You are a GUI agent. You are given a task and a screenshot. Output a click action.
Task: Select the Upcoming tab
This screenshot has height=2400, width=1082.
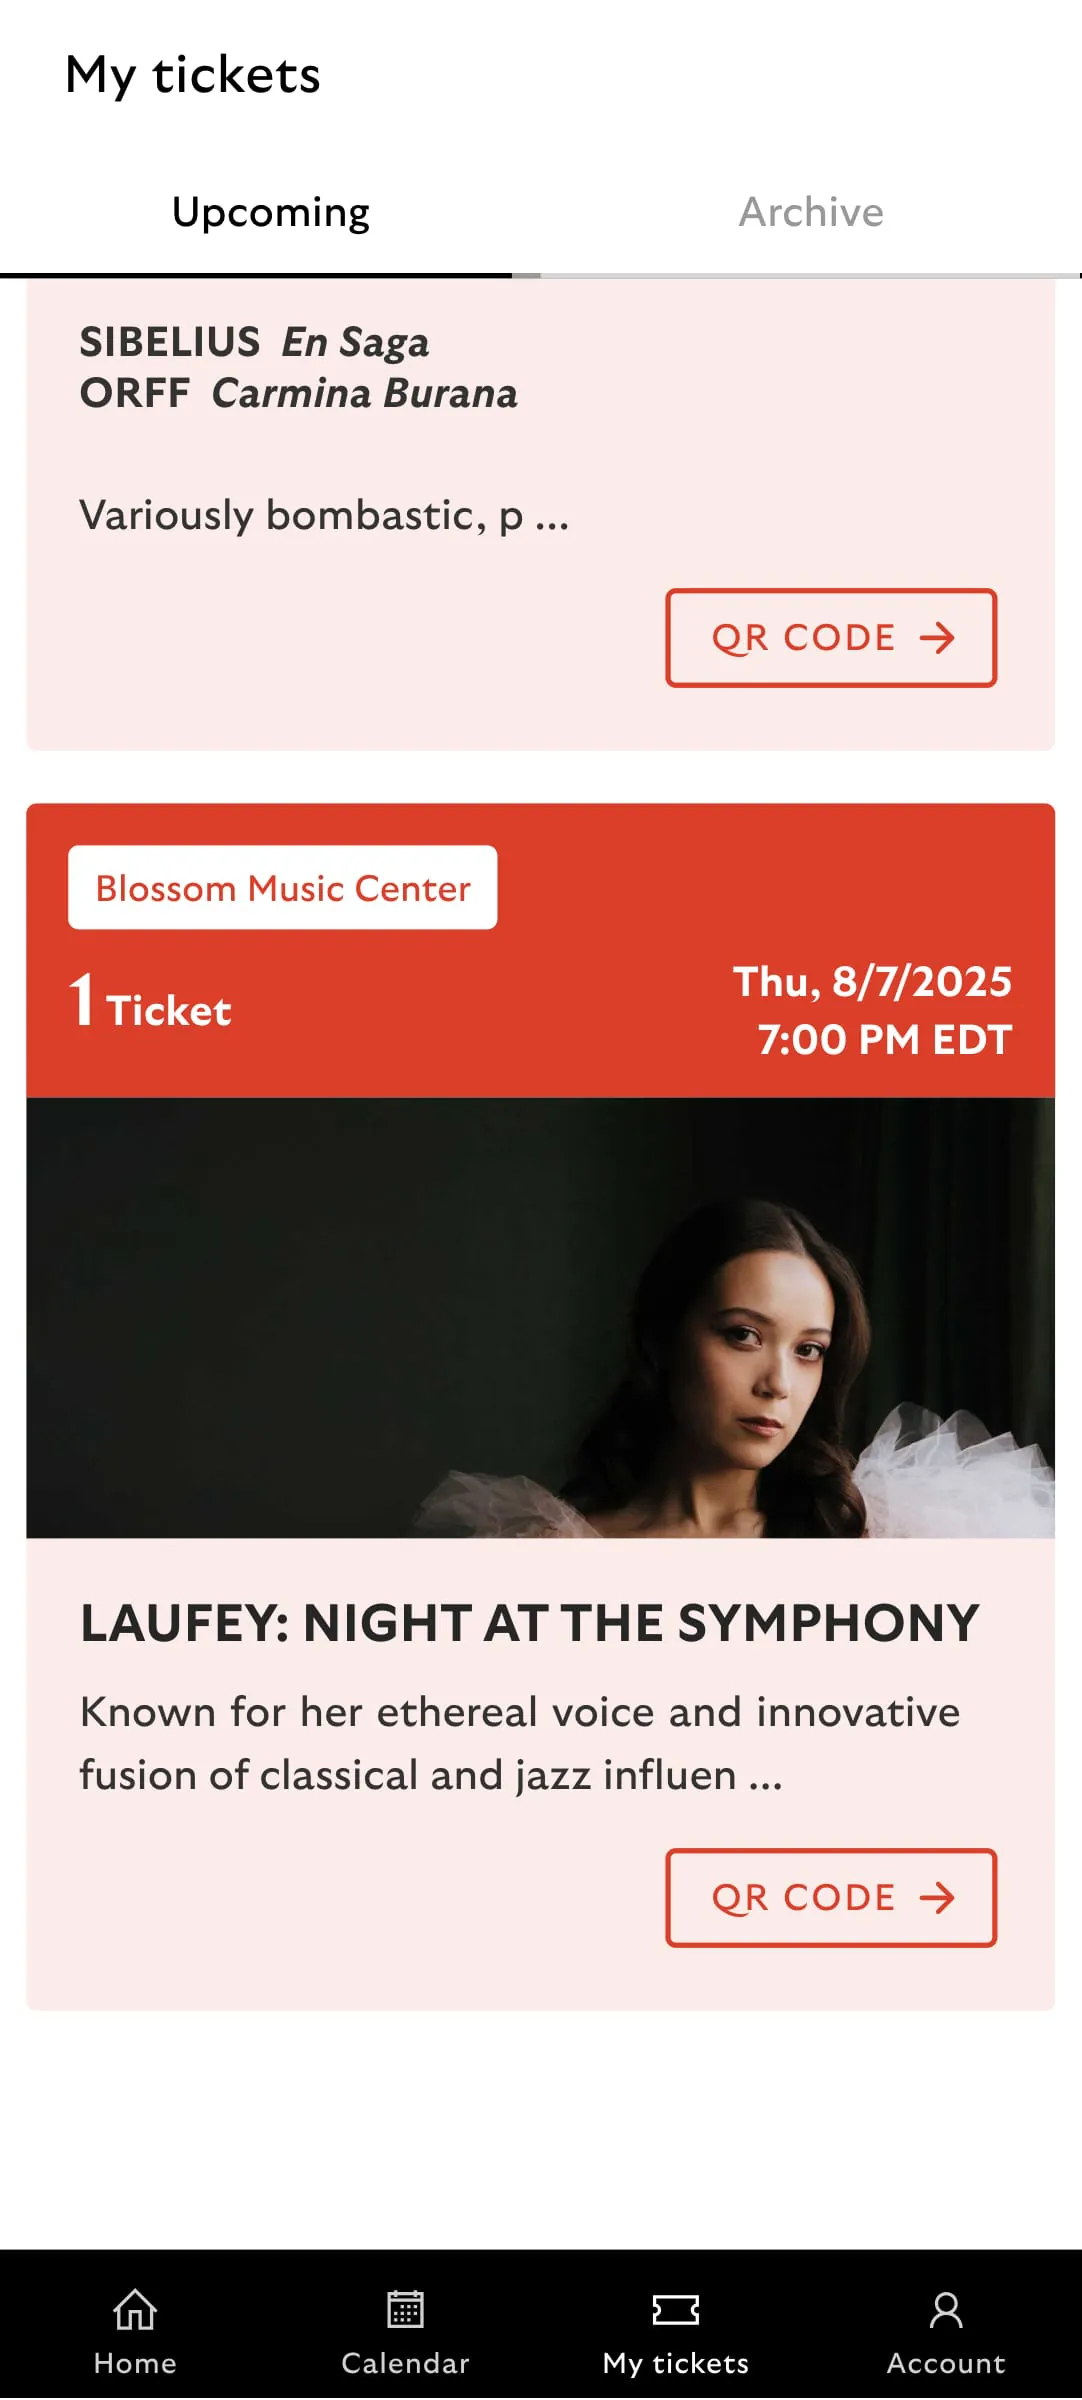(x=270, y=211)
